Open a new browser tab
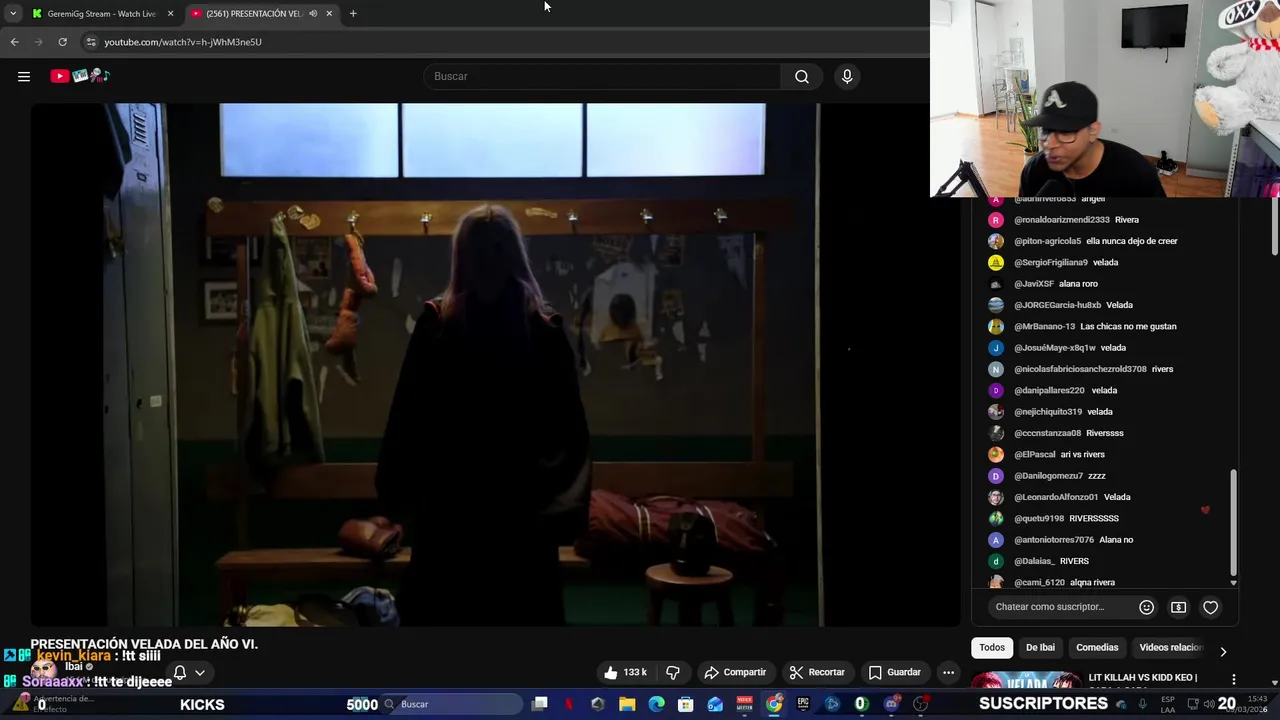This screenshot has height=720, width=1280. (x=353, y=13)
